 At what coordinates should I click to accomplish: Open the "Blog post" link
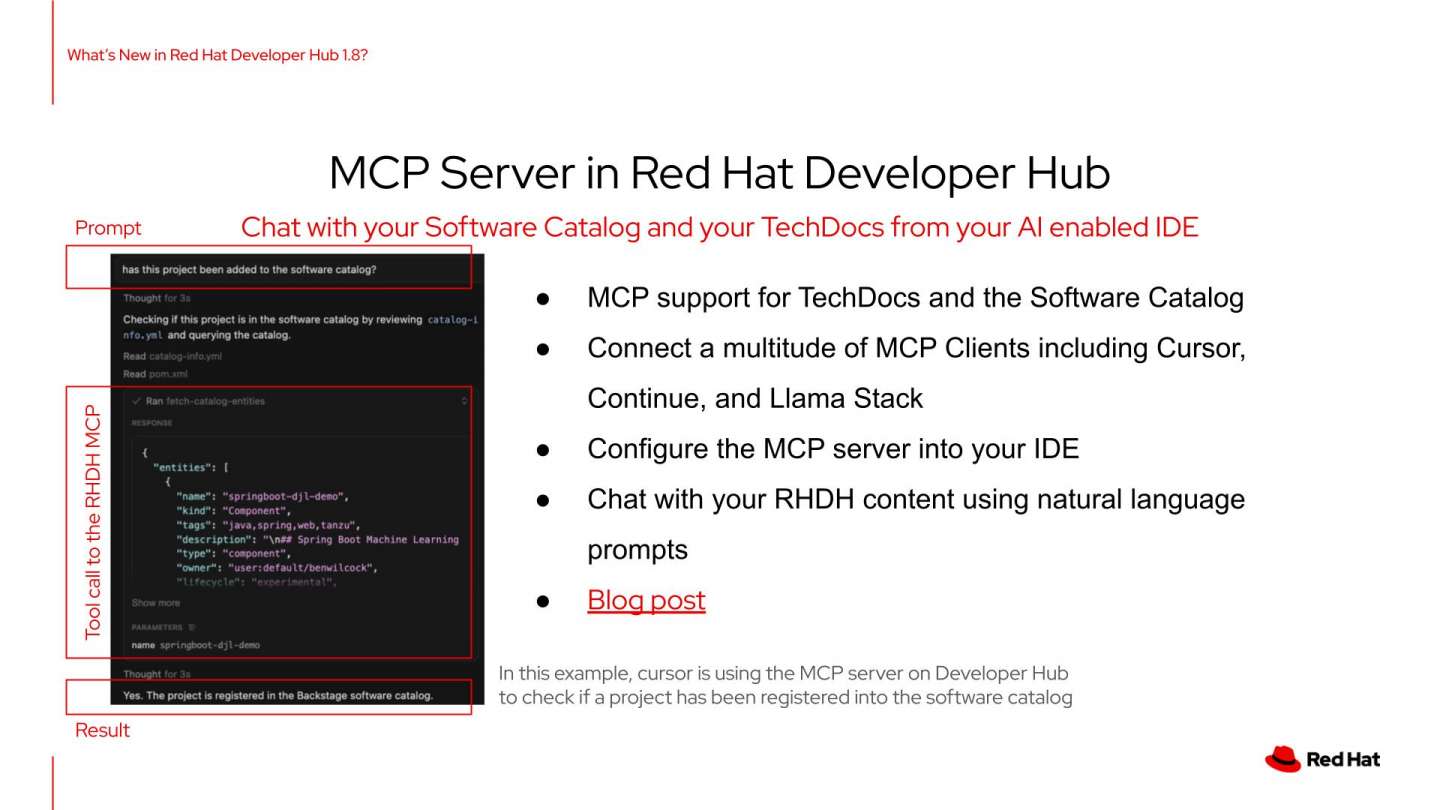click(x=646, y=600)
